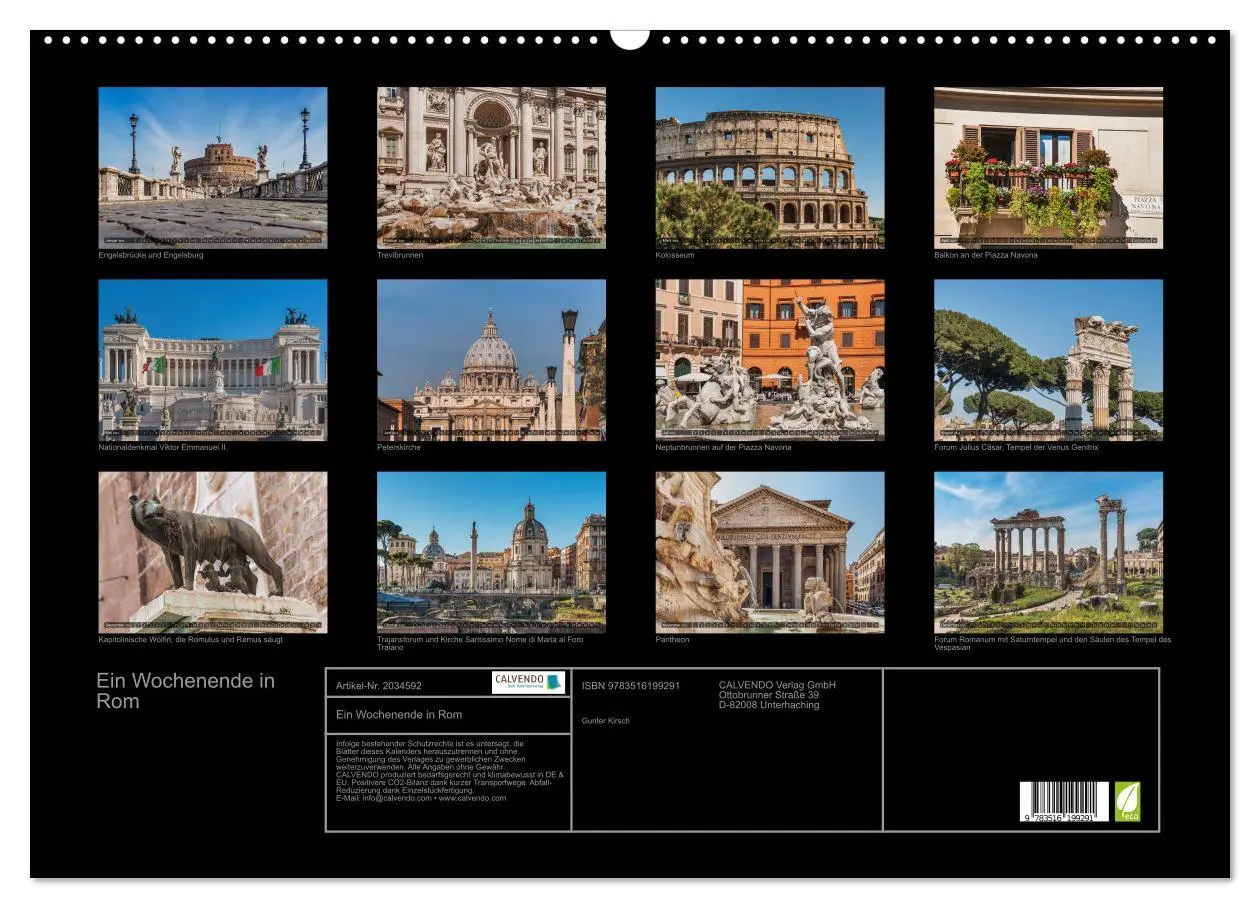Image resolution: width=1260 pixels, height=908 pixels.
Task: Open the Pantheon photo
Action: [x=770, y=552]
